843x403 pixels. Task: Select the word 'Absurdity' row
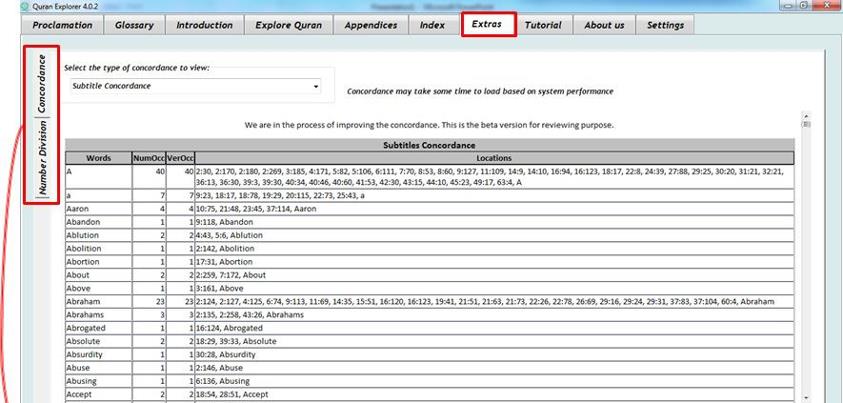click(x=430, y=355)
